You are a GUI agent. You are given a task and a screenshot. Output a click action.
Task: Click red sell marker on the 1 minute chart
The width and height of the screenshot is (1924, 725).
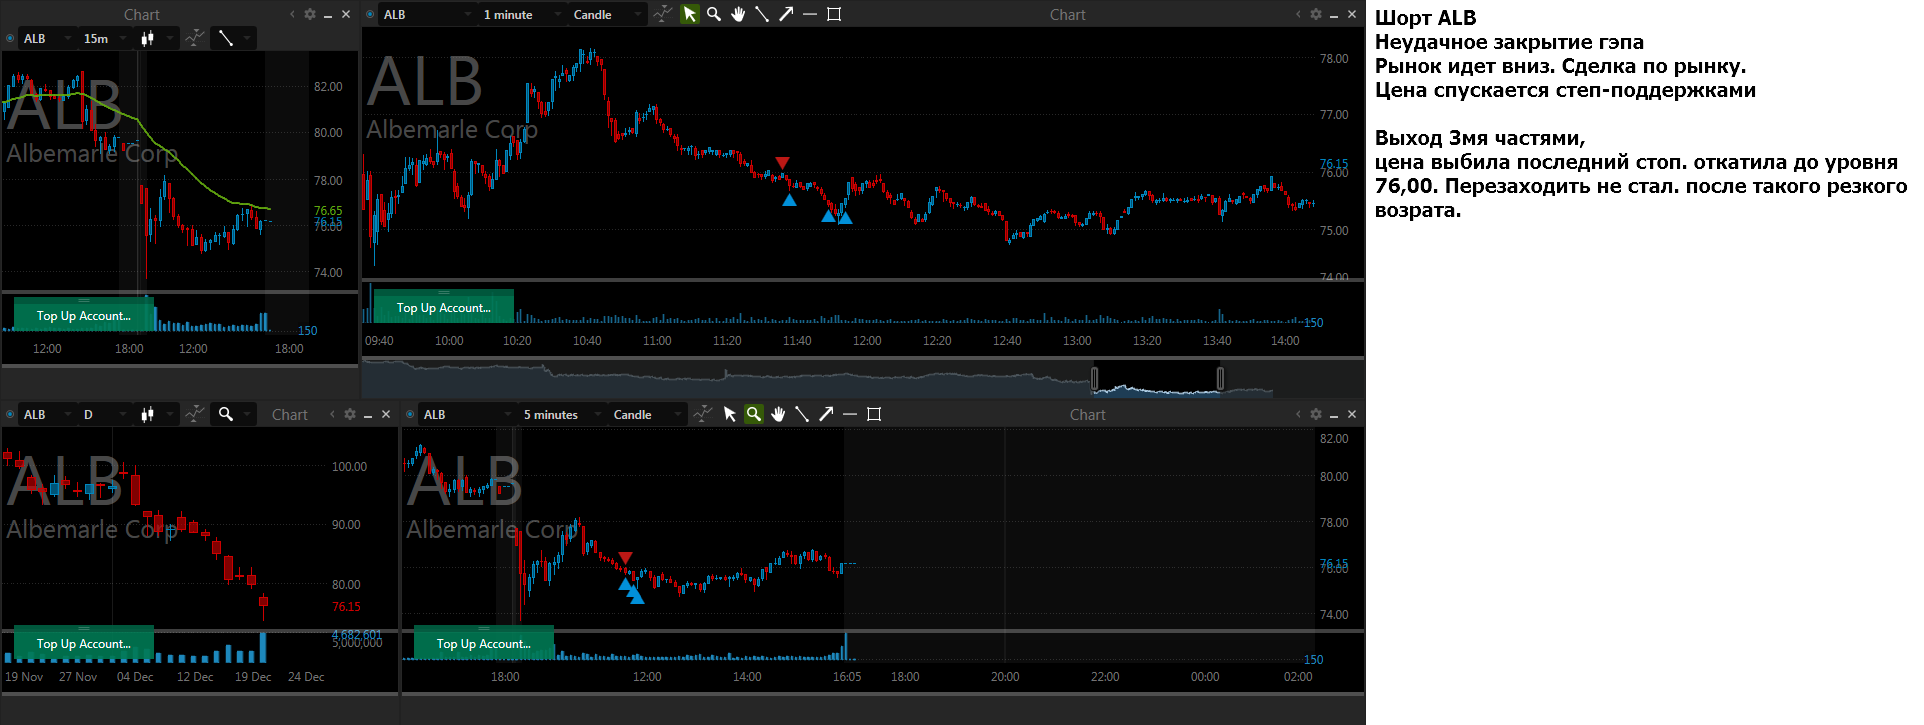(x=782, y=163)
